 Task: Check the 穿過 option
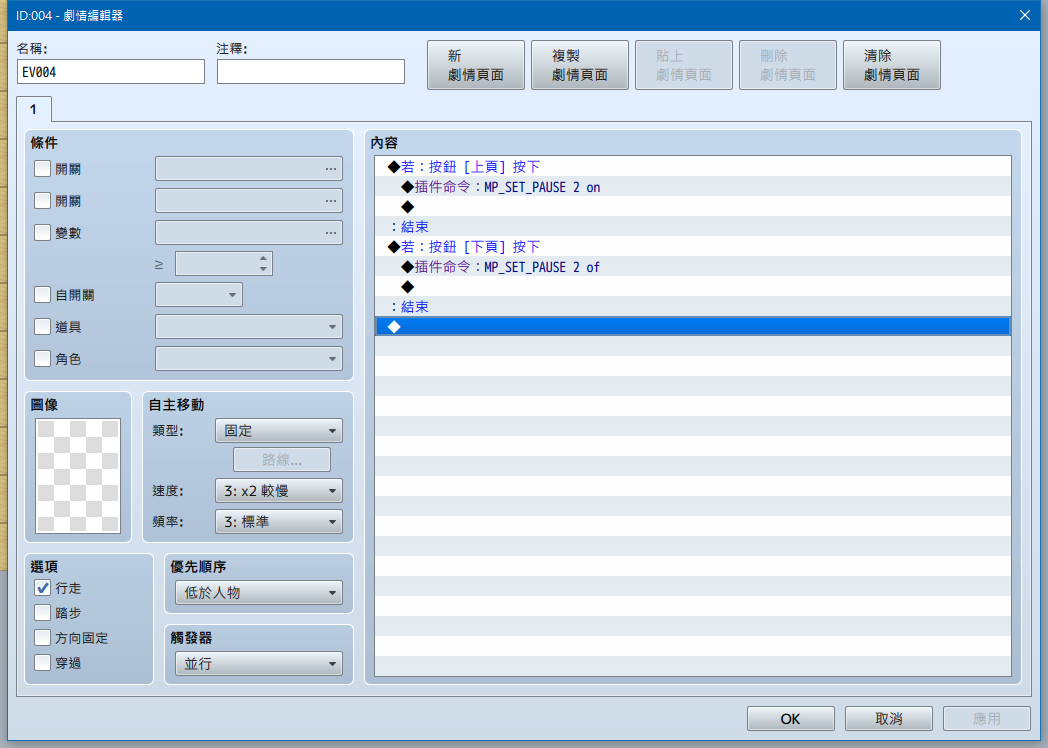(42, 663)
